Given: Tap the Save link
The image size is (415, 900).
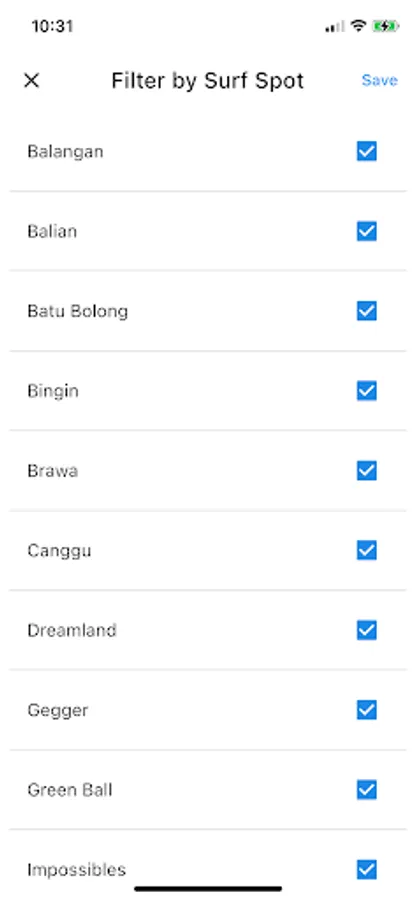Looking at the screenshot, I should [379, 80].
